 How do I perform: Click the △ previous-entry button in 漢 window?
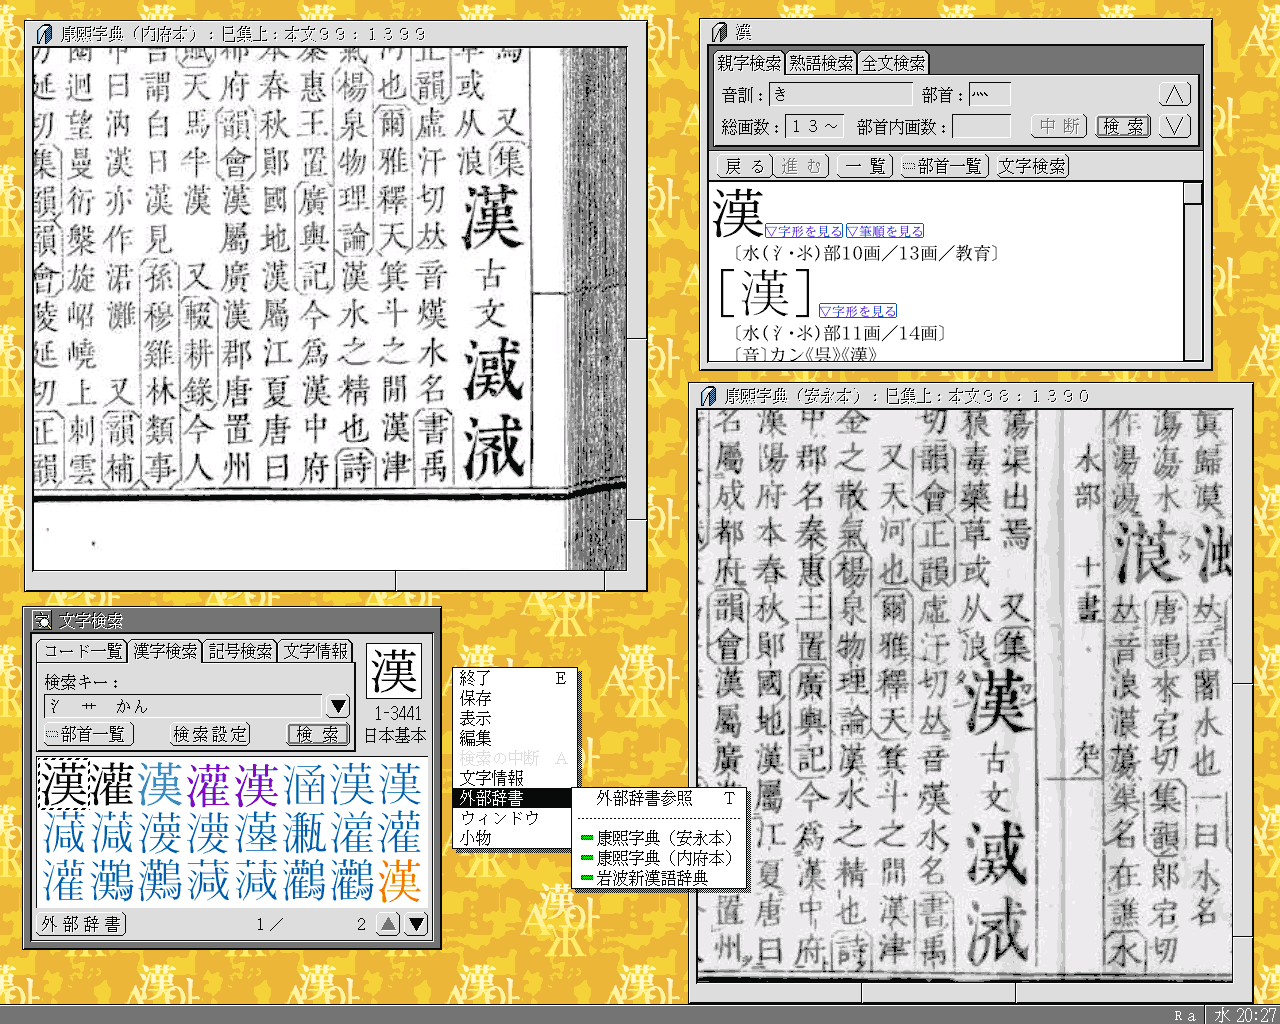pyautogui.click(x=1174, y=95)
